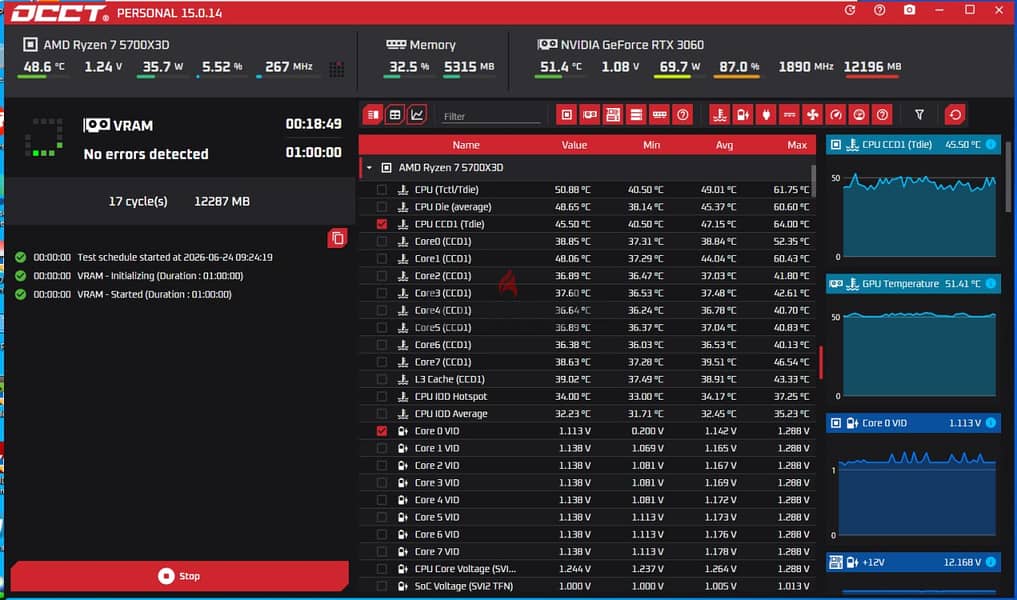This screenshot has height=600, width=1017.
Task: Uncheck the Core 0 VID checkbox
Action: [x=381, y=431]
